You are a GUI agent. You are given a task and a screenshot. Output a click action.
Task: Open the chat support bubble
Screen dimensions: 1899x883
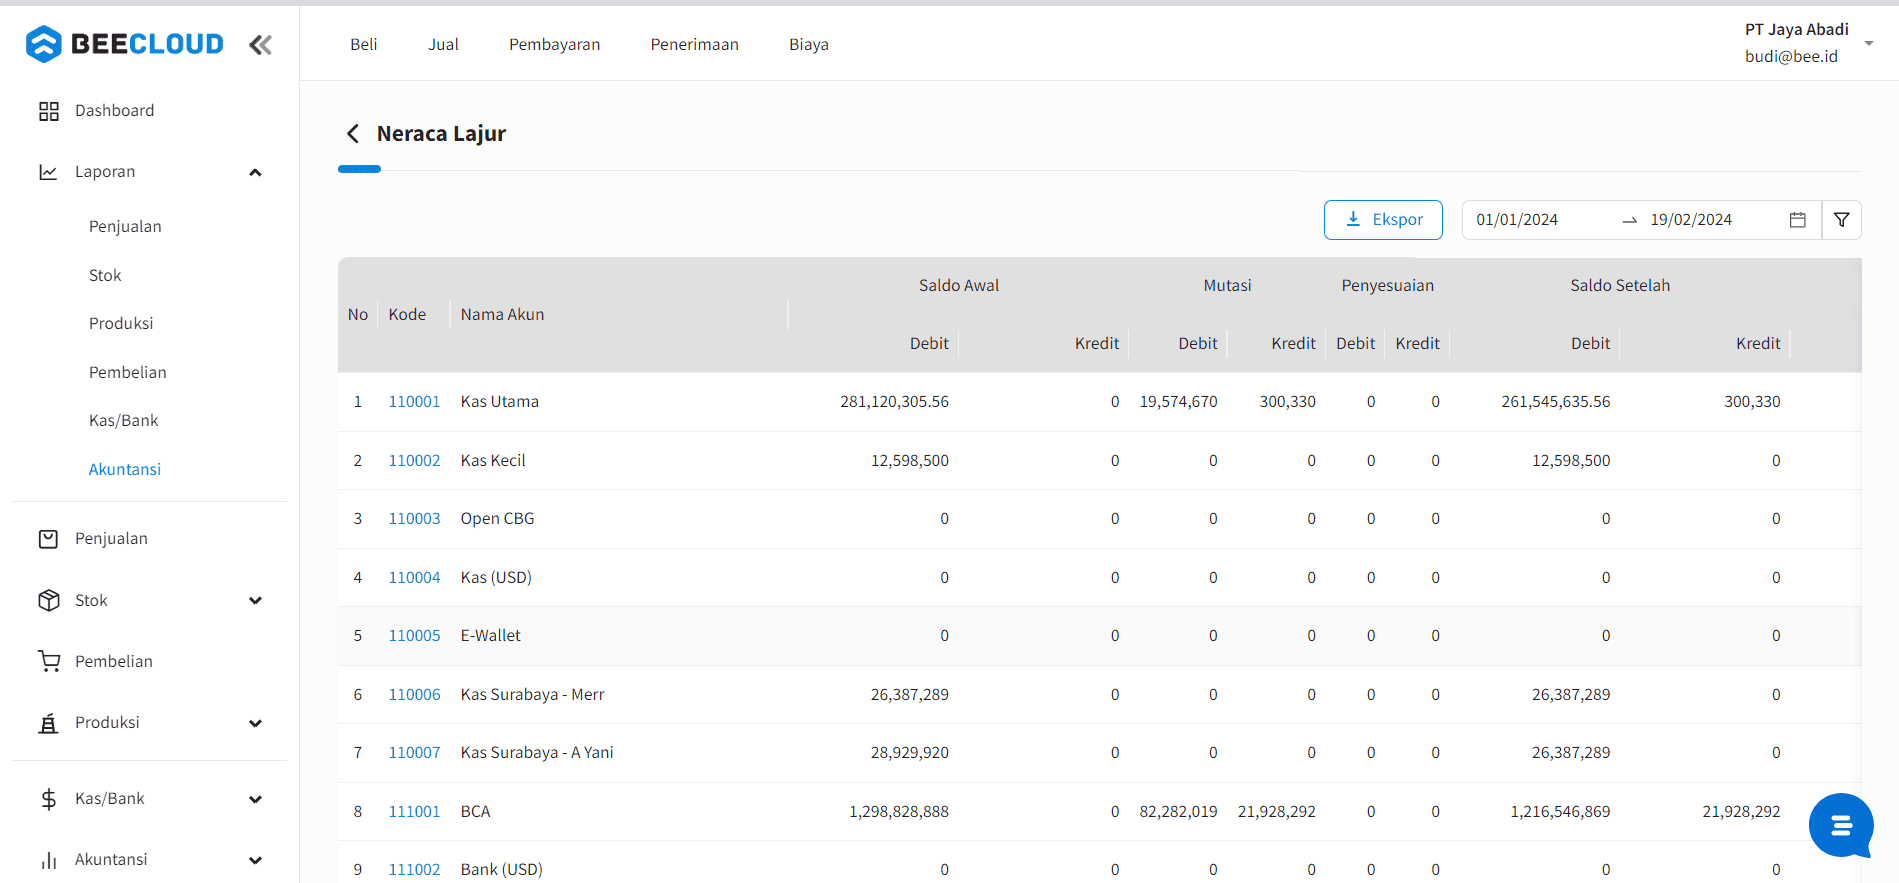pyautogui.click(x=1841, y=826)
